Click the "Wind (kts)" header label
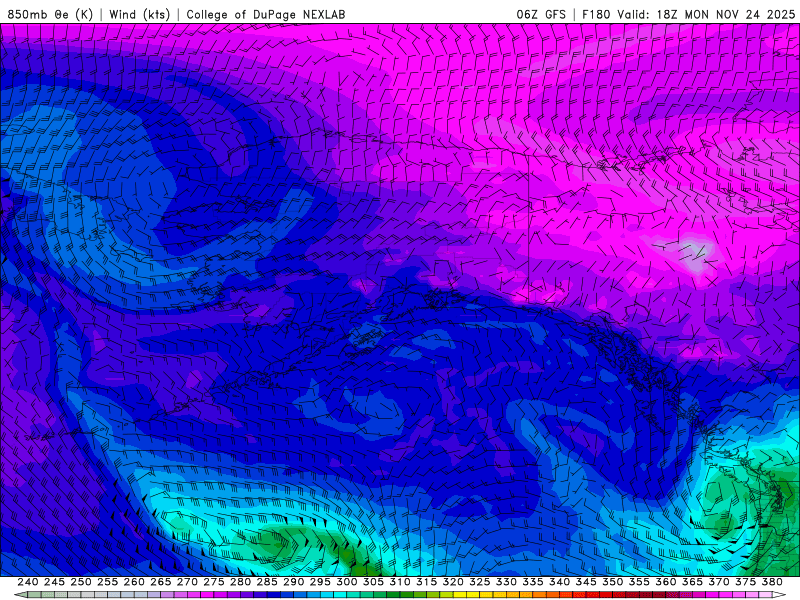The image size is (800, 600). pyautogui.click(x=139, y=14)
